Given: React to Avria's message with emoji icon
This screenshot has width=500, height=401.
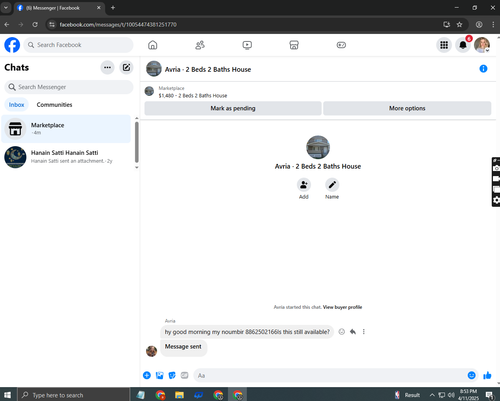Looking at the screenshot, I should (342, 332).
